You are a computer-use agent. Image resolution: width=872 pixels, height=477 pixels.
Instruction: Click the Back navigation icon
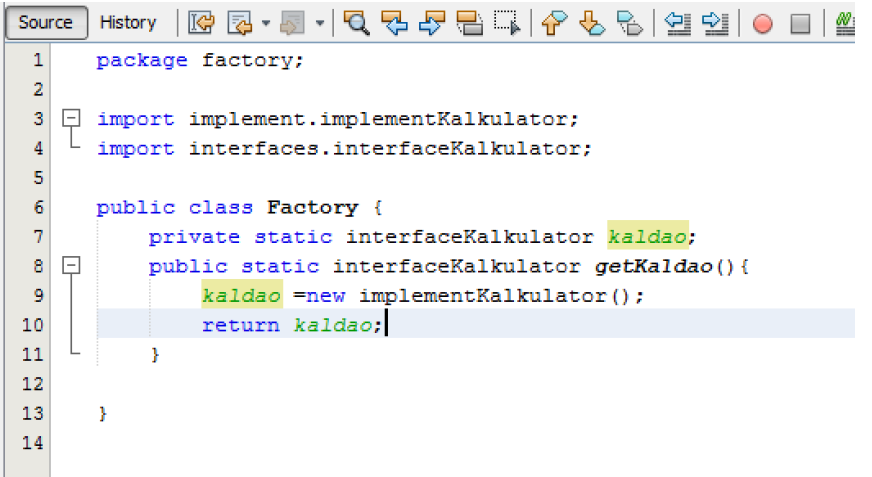240,23
